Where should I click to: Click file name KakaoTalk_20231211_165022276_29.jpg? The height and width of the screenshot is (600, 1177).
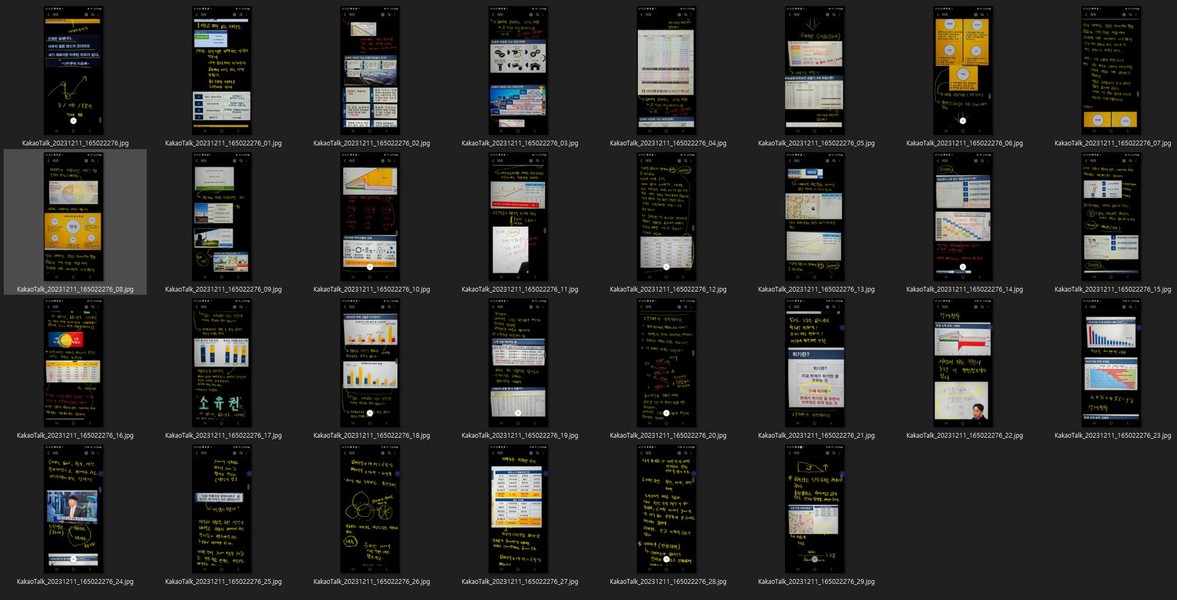pyautogui.click(x=817, y=580)
